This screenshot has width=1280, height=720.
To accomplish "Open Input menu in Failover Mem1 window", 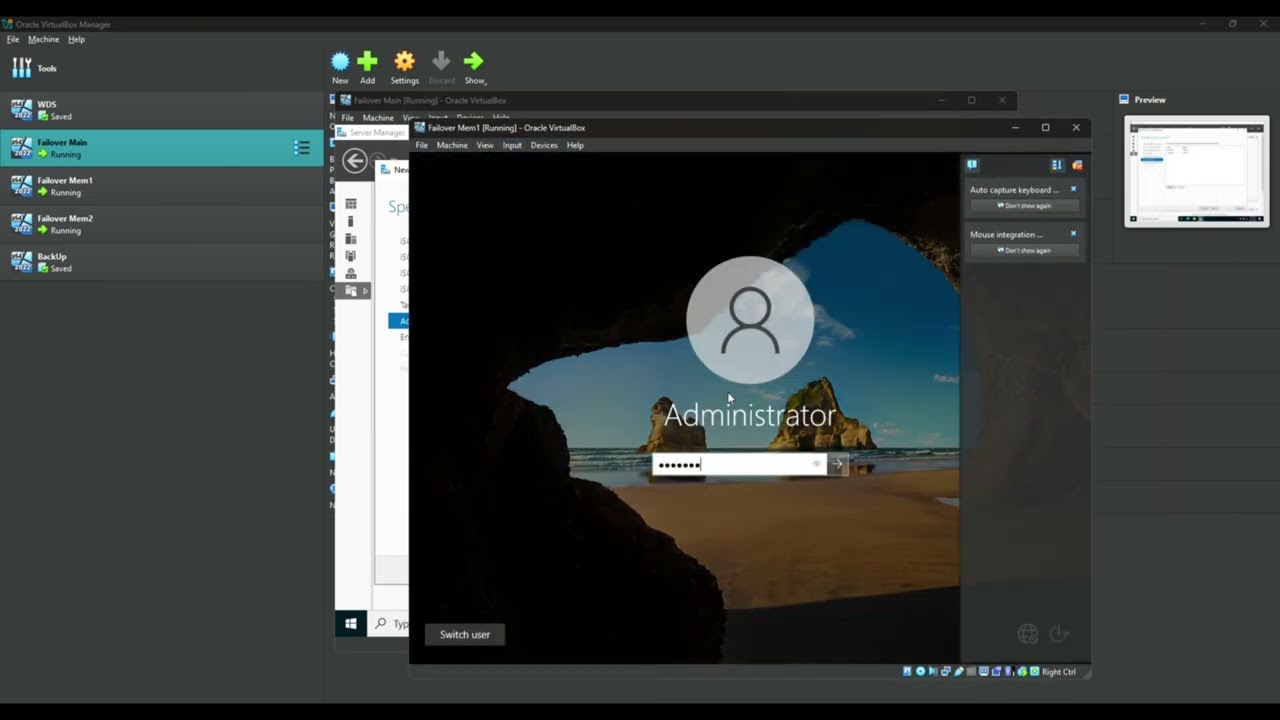I will [512, 145].
